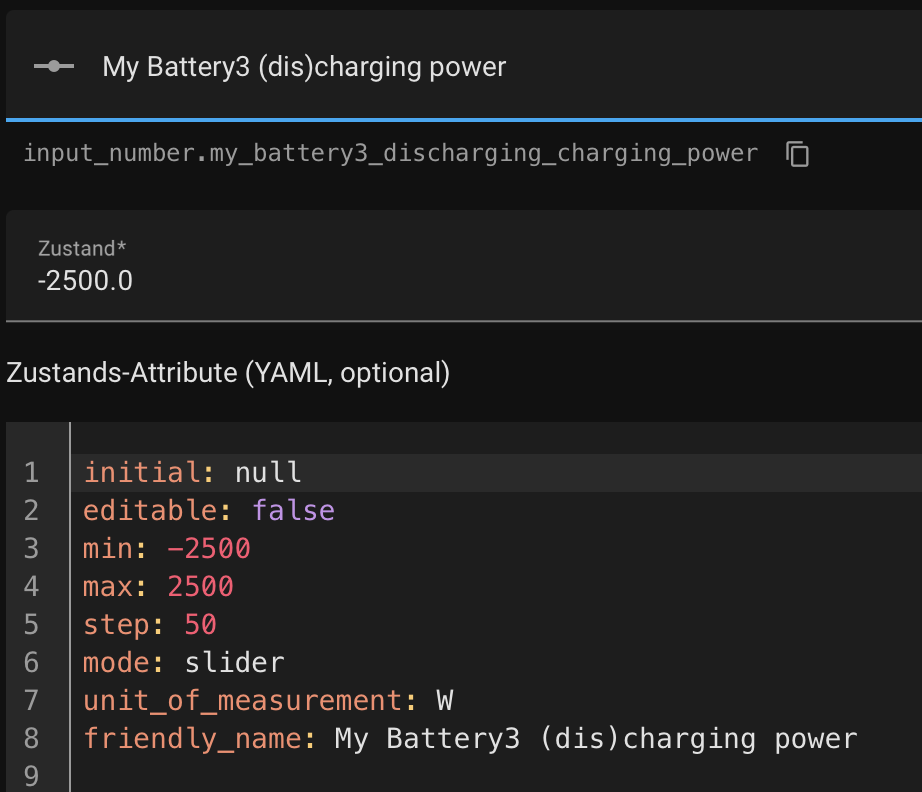Click the friendly_name value text in the editor

pos(596,739)
